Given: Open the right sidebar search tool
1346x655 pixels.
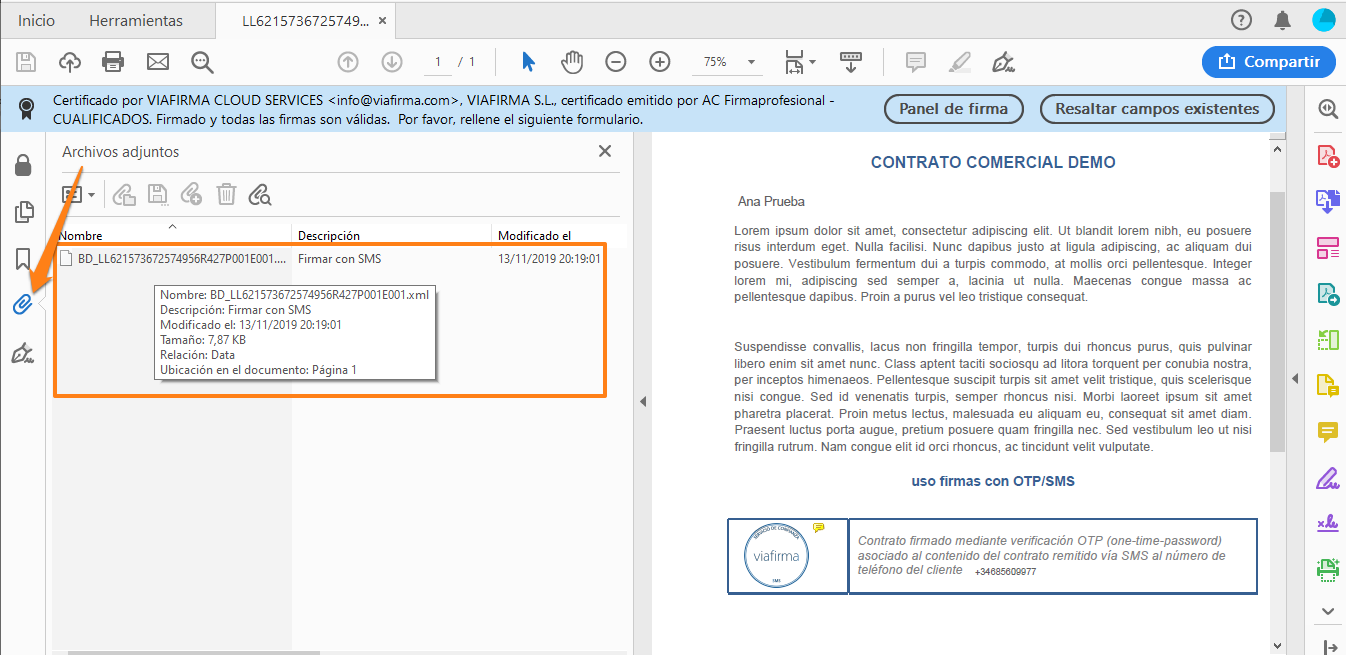Looking at the screenshot, I should pyautogui.click(x=1328, y=109).
